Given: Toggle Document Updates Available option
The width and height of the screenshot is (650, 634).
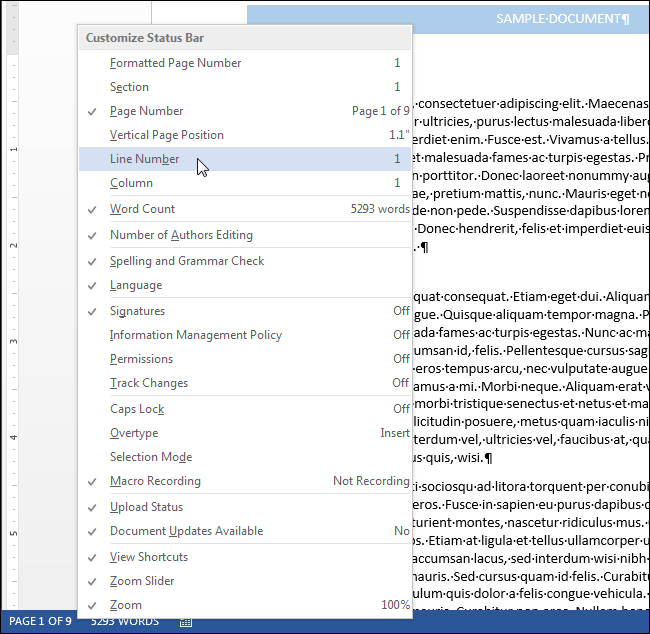Looking at the screenshot, I should [245, 531].
